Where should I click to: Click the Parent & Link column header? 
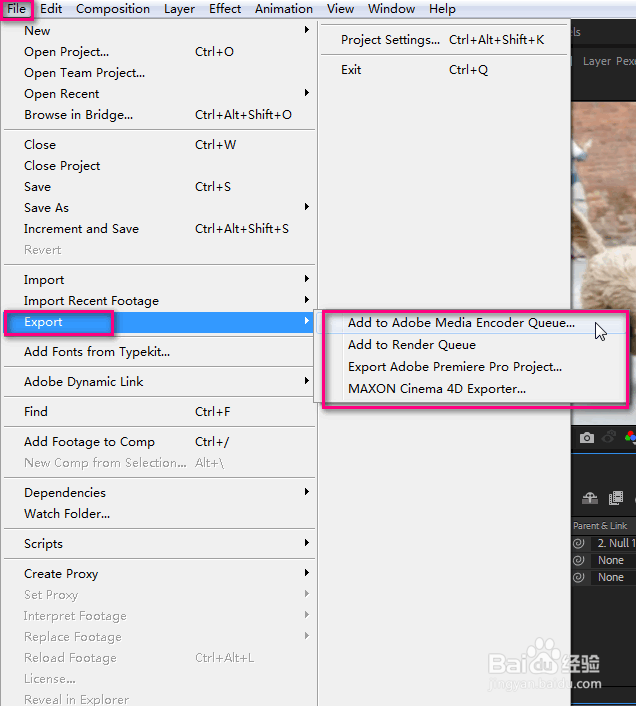click(600, 525)
